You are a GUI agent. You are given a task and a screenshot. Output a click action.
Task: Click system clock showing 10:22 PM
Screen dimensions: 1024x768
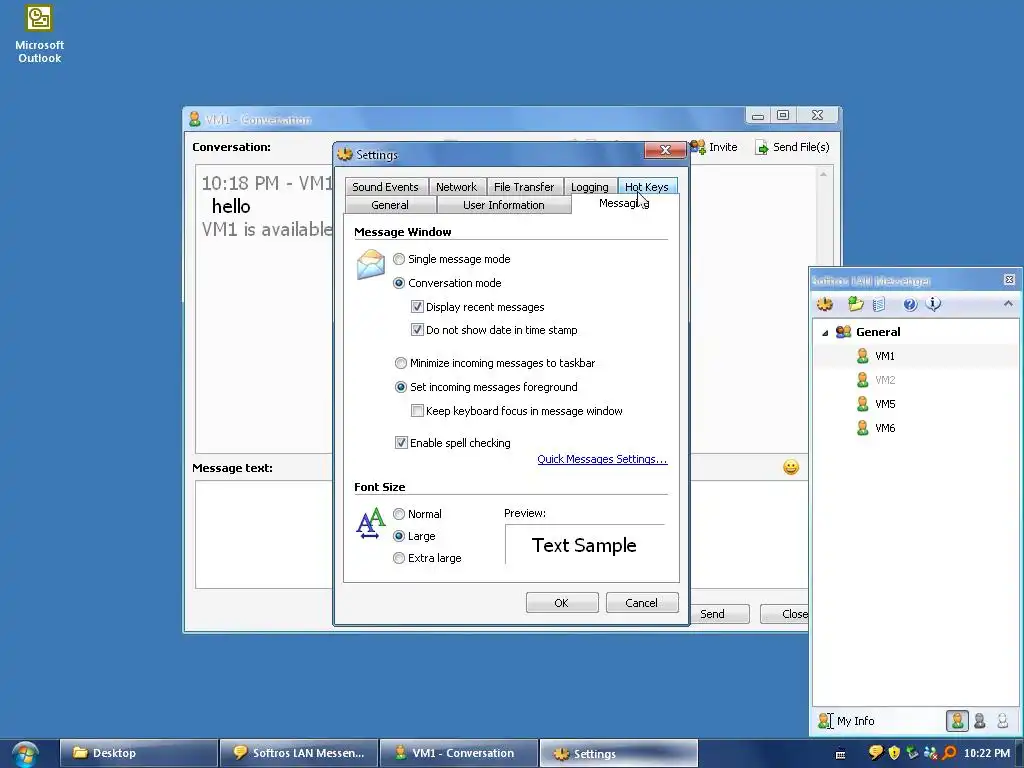(x=986, y=753)
